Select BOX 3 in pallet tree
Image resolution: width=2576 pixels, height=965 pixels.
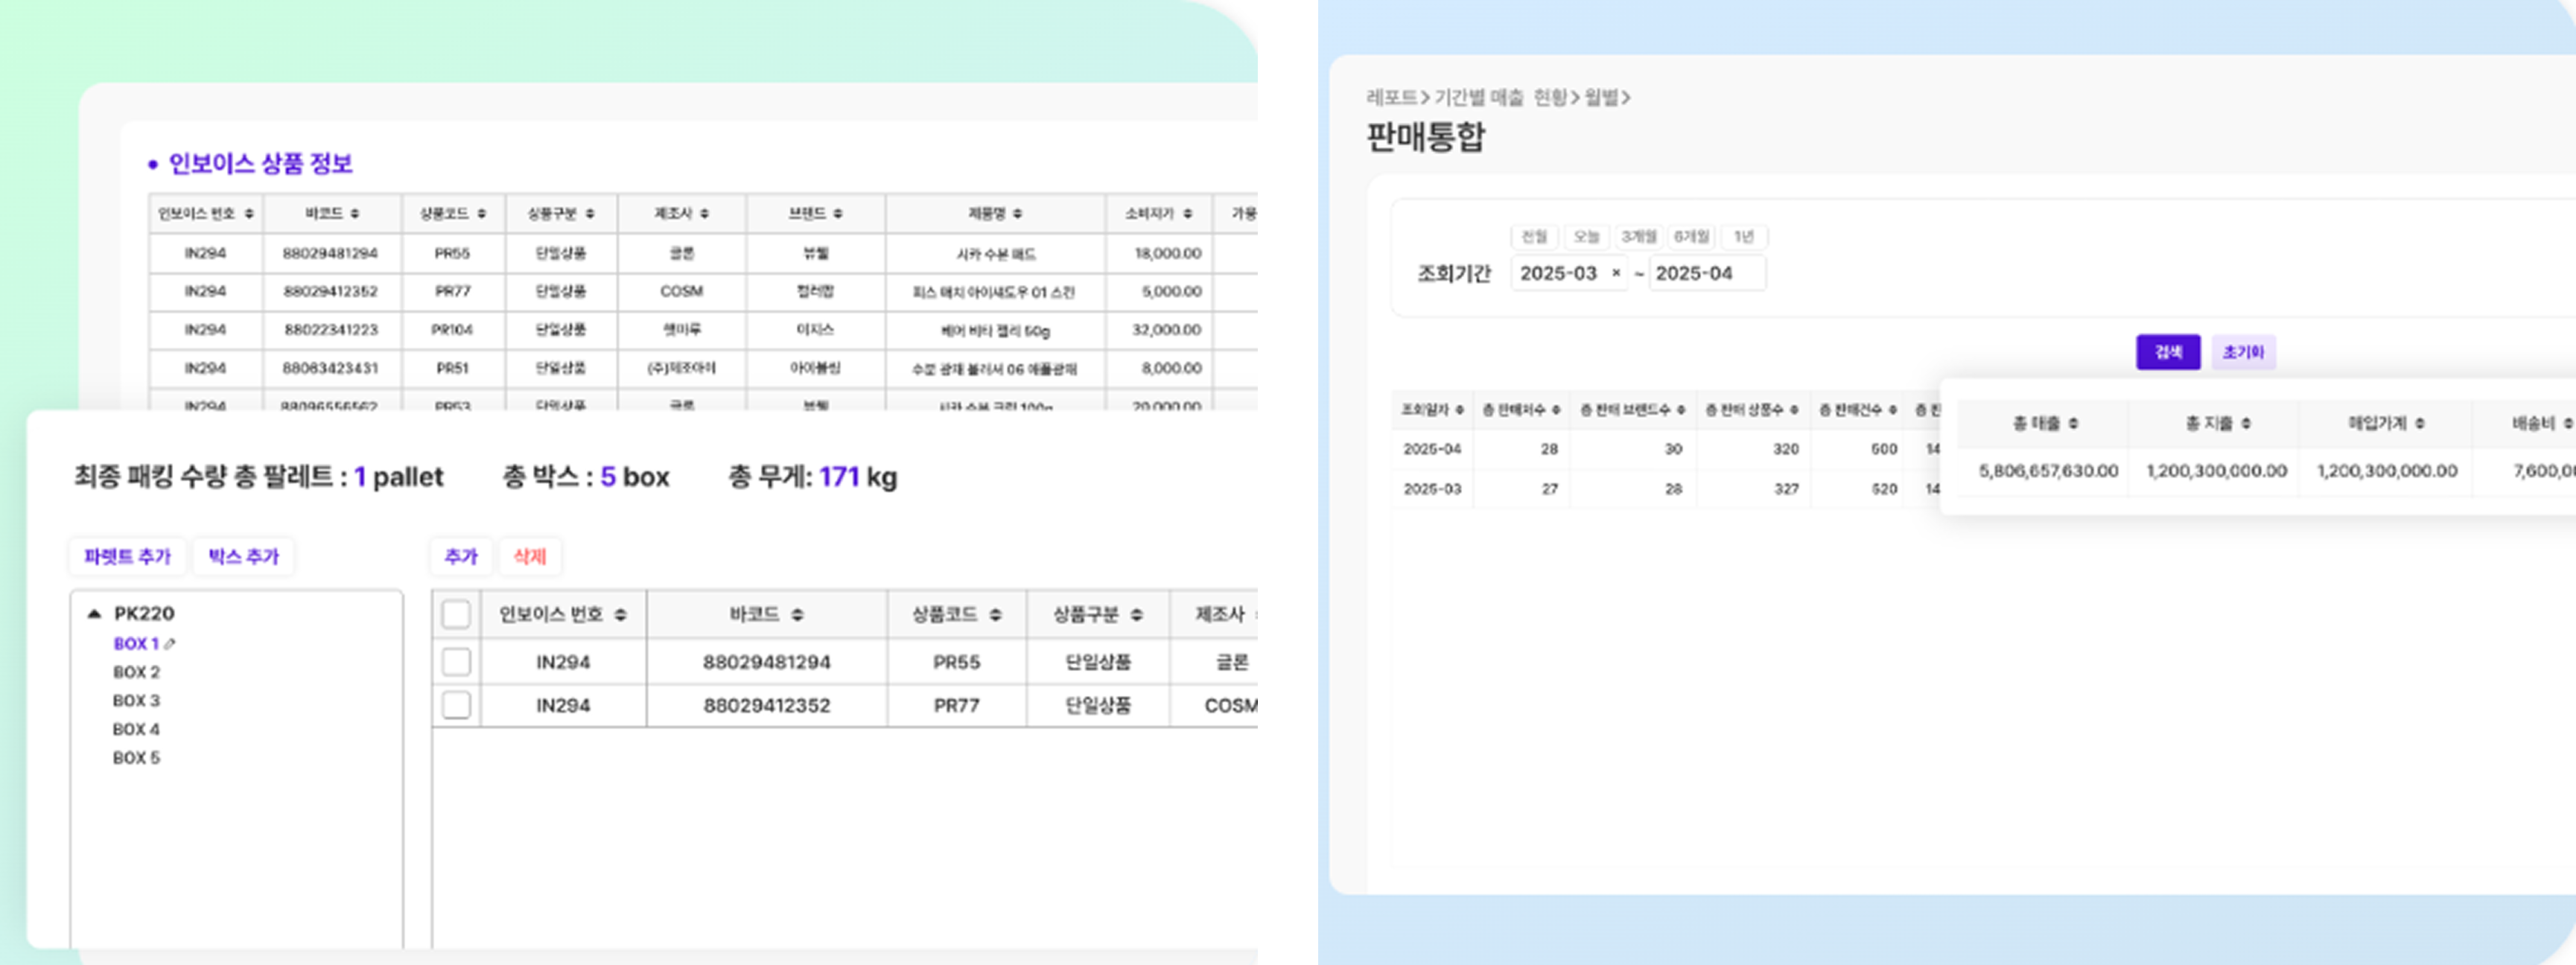pyautogui.click(x=136, y=701)
